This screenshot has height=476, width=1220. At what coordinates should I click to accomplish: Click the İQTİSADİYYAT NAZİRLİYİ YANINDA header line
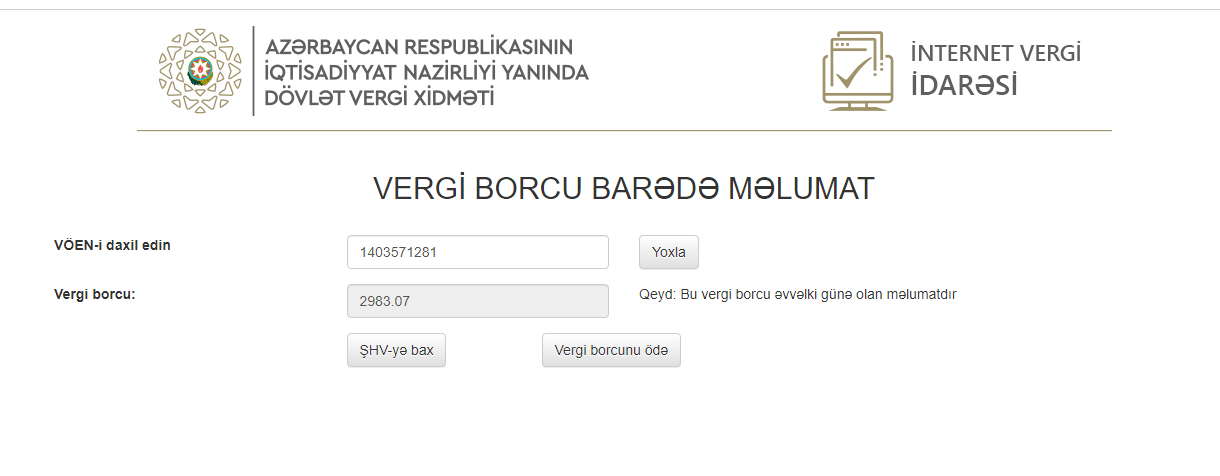(x=426, y=72)
